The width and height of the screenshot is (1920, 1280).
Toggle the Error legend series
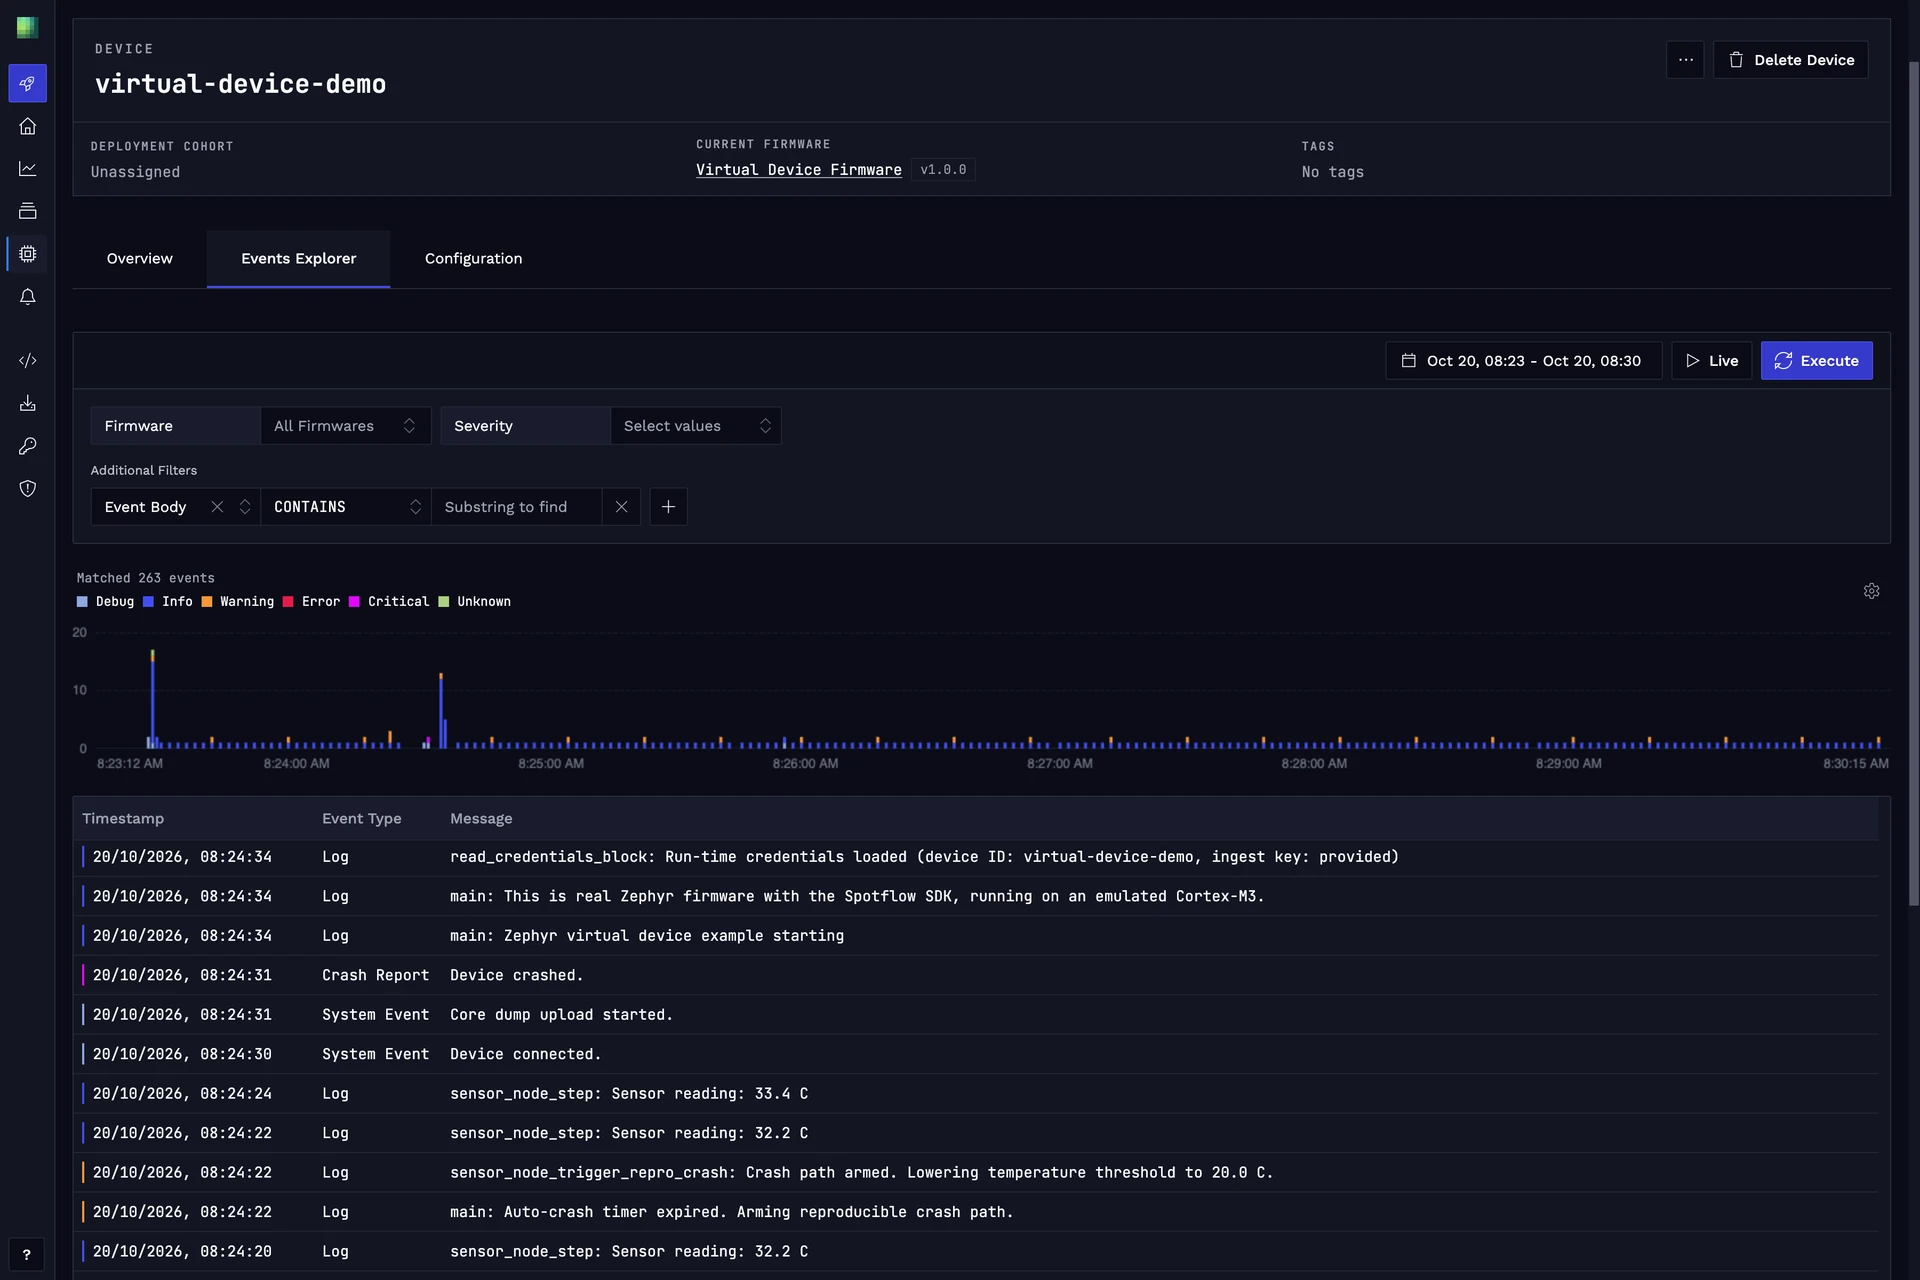[x=312, y=602]
